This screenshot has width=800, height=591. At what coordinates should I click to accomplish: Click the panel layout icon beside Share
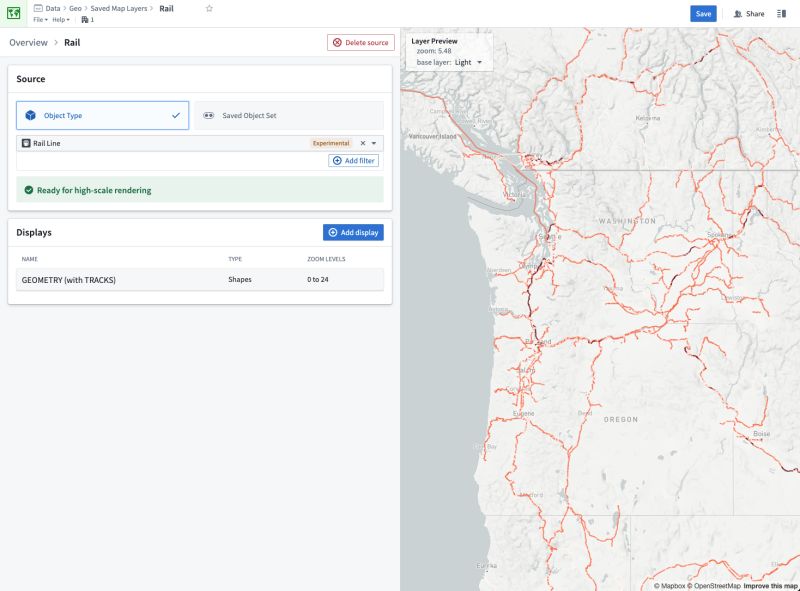coord(782,13)
